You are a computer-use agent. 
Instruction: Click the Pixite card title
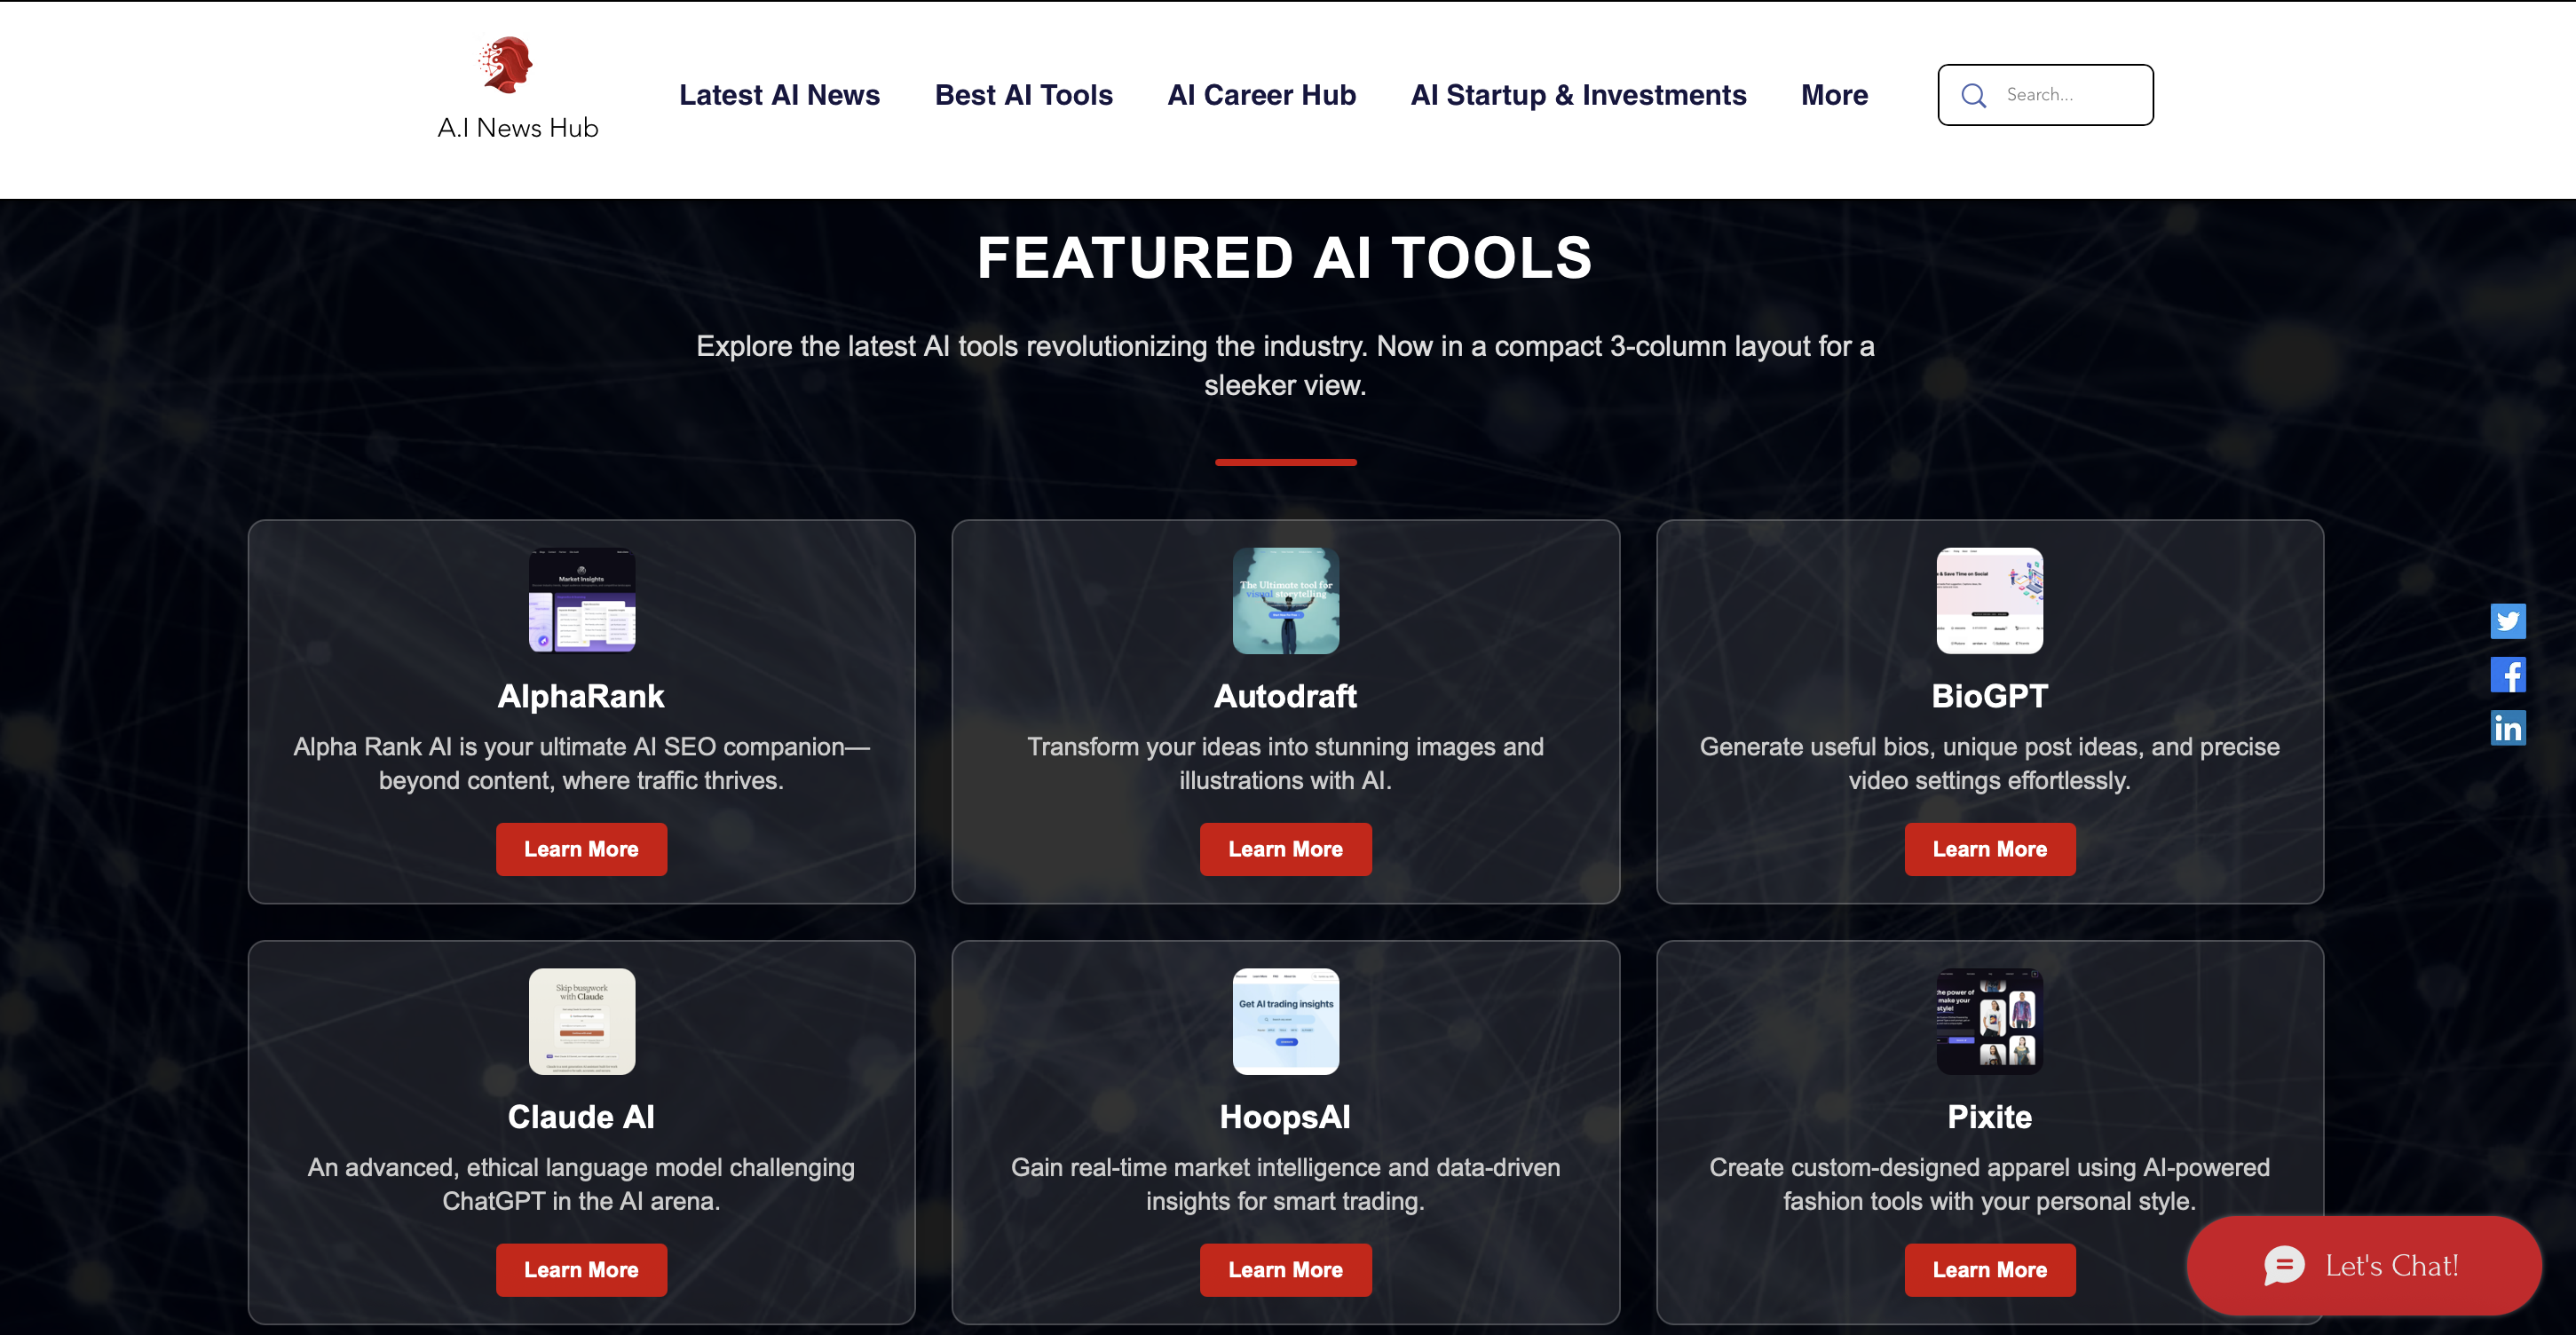(1989, 1117)
